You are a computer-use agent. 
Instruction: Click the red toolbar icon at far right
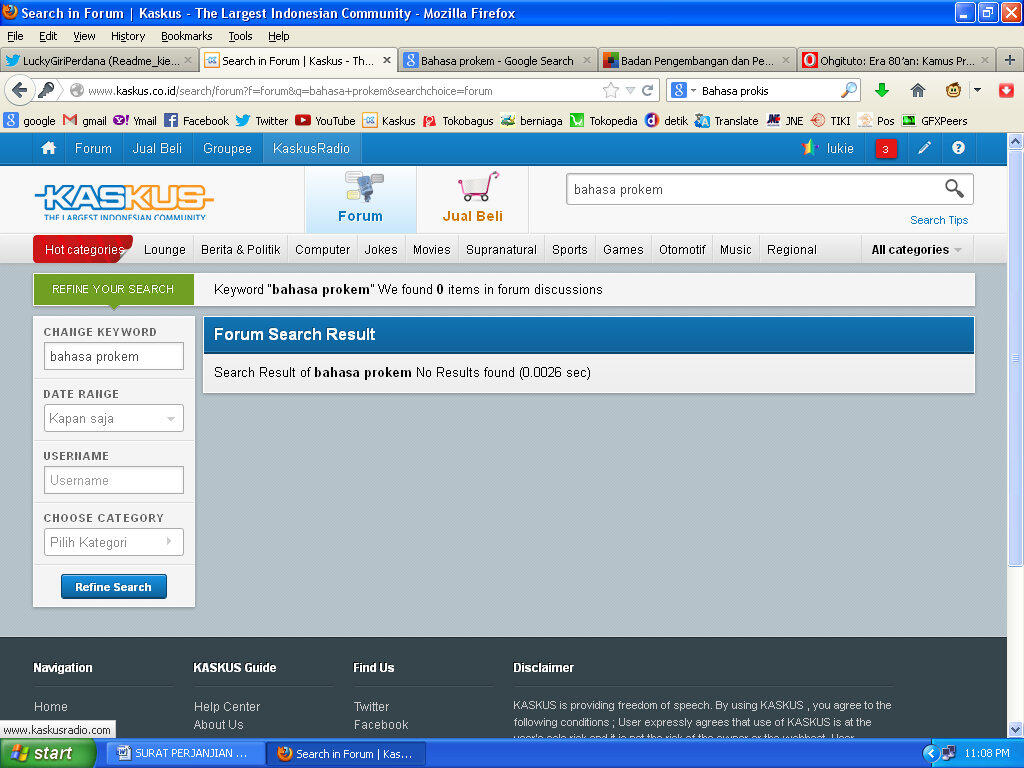coord(1006,90)
